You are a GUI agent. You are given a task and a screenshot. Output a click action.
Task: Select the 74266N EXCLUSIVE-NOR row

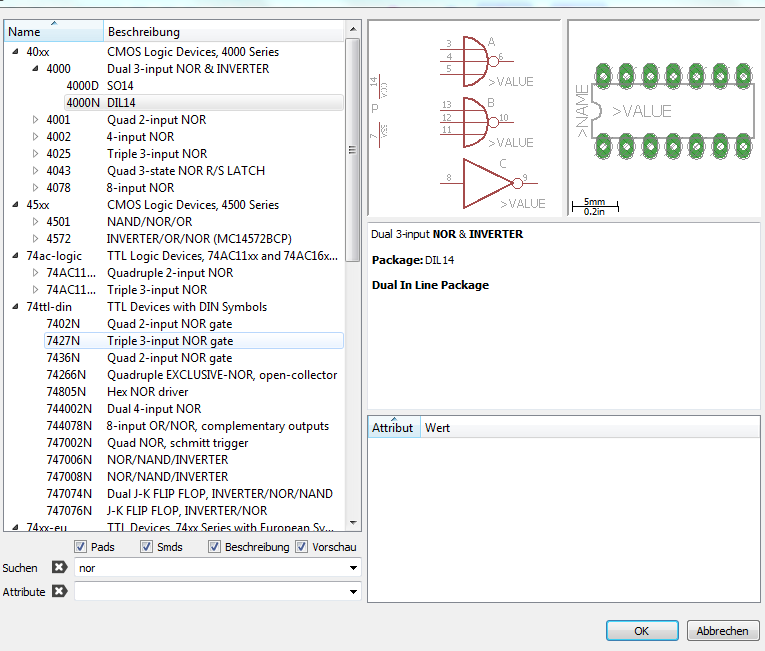point(194,375)
